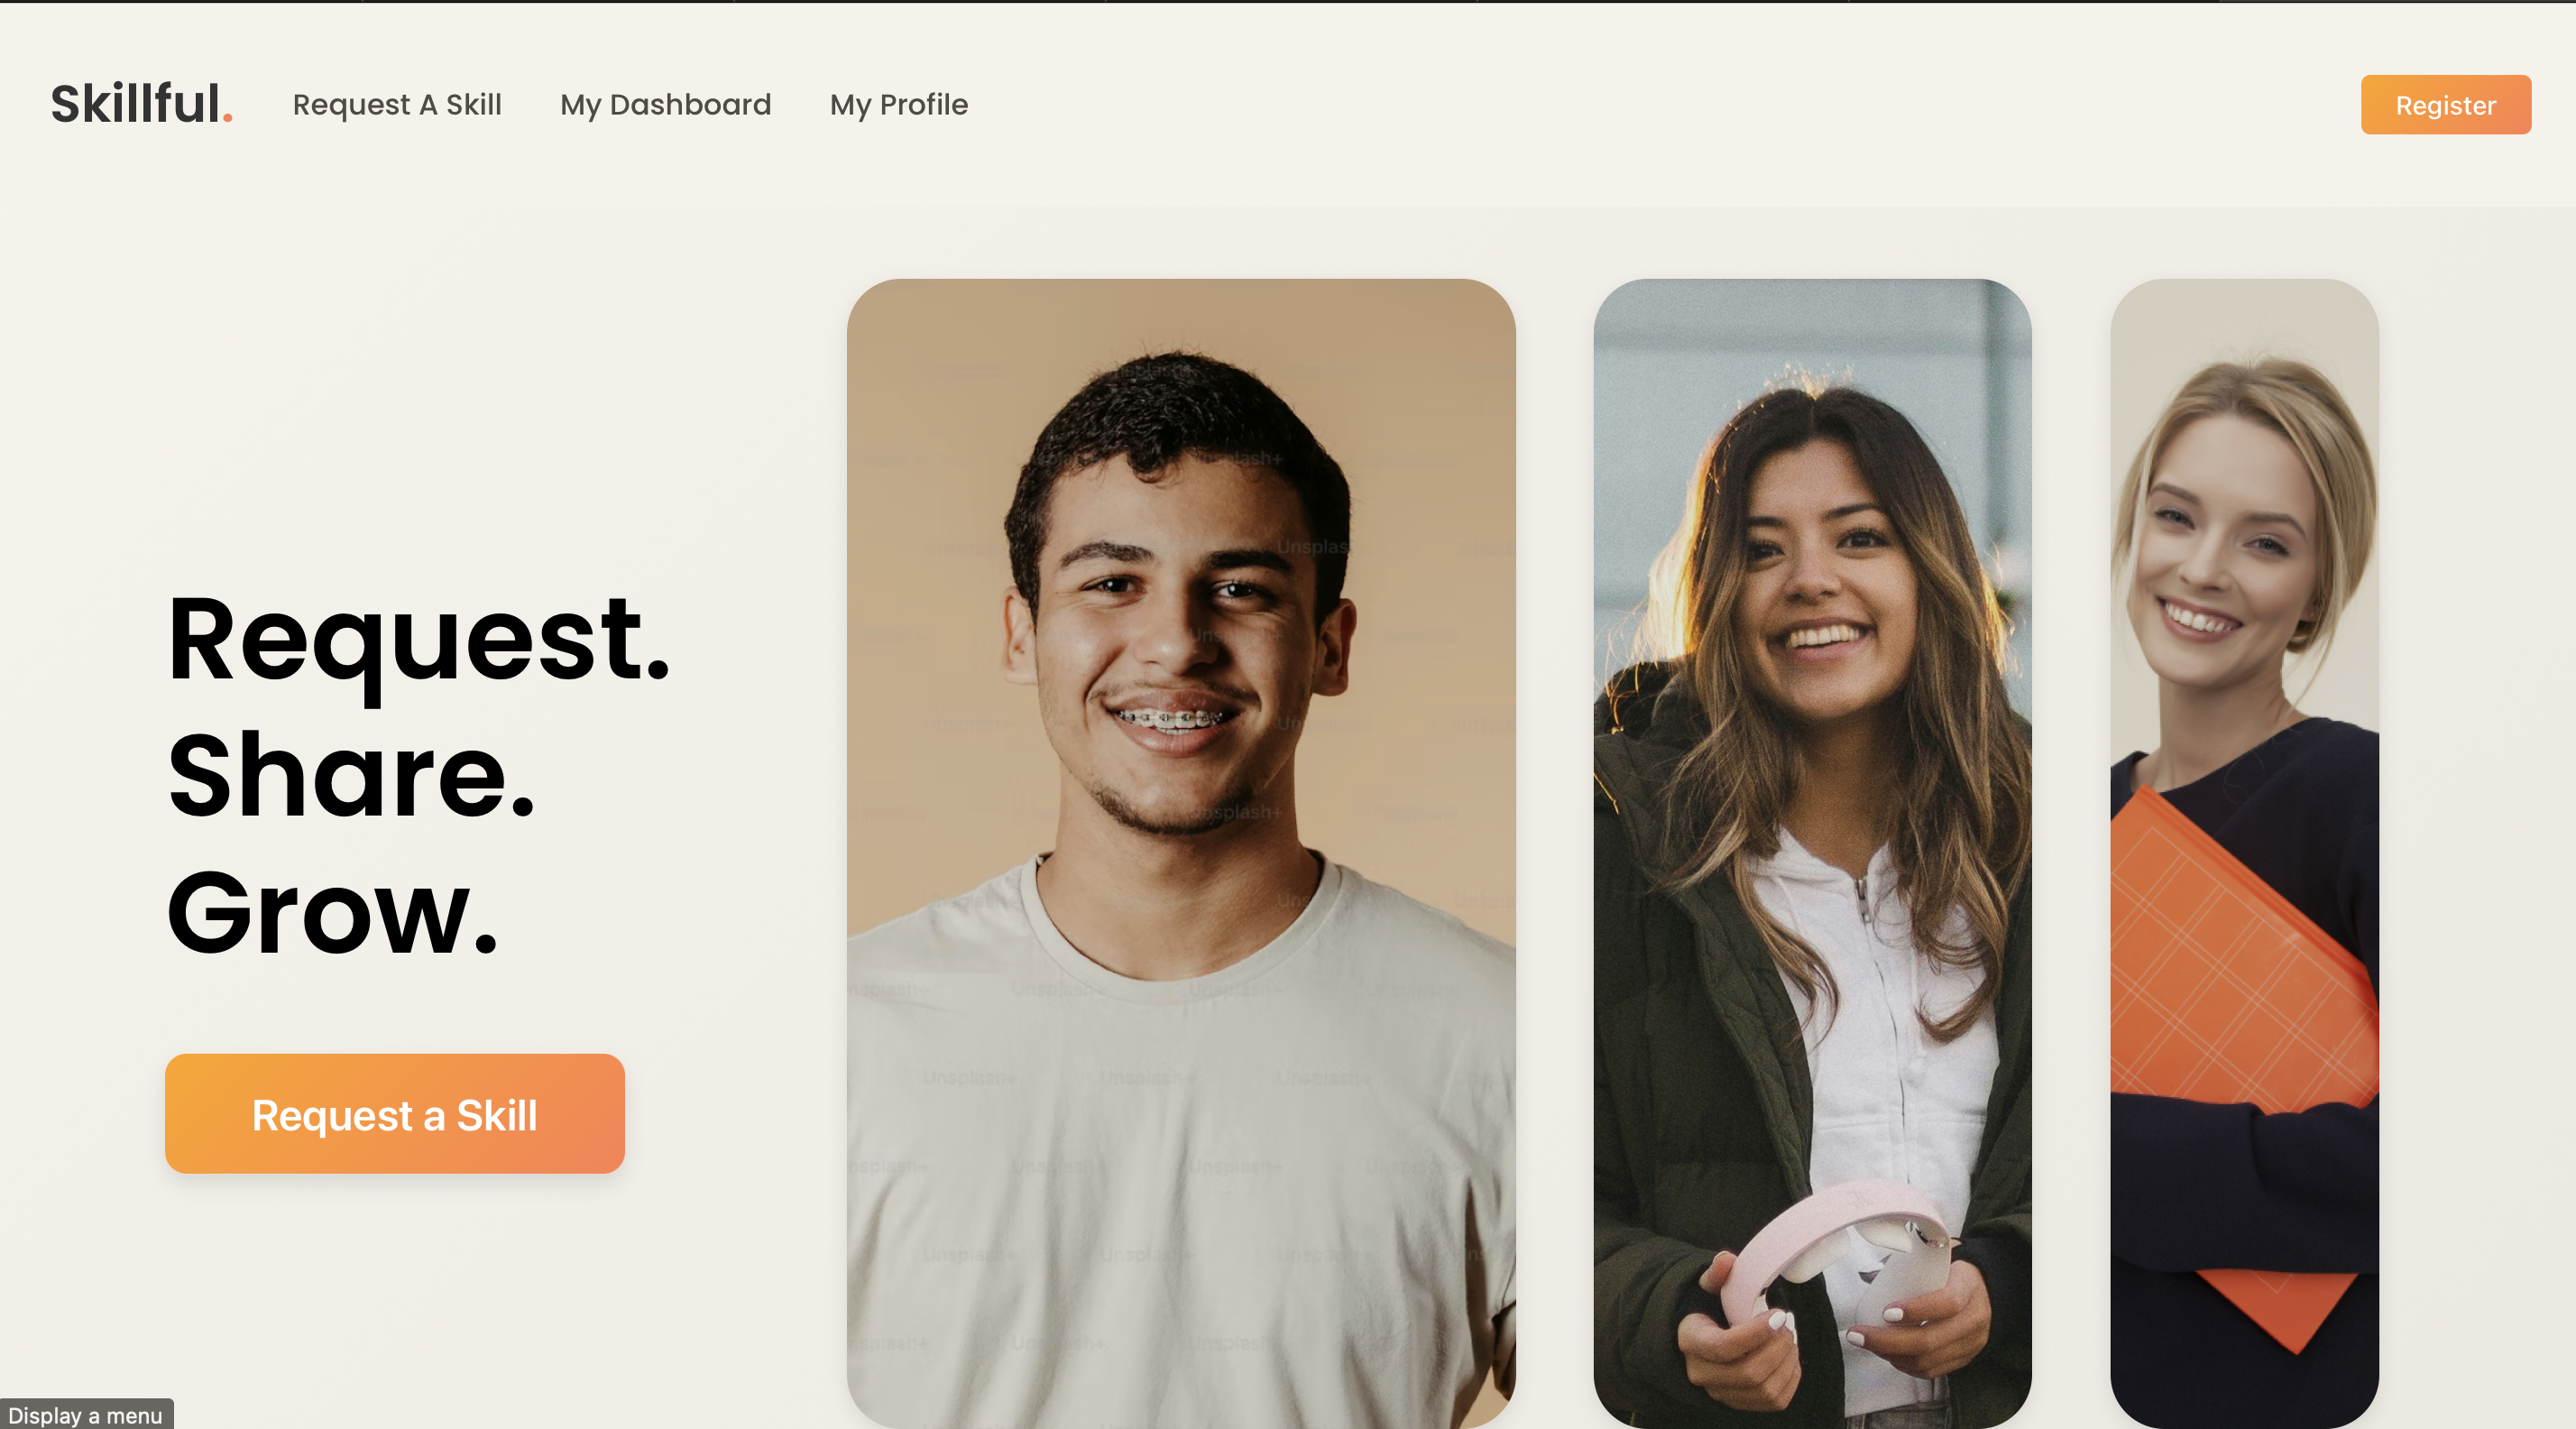Select the photo of the young man with braces
The width and height of the screenshot is (2576, 1429).
1181,853
